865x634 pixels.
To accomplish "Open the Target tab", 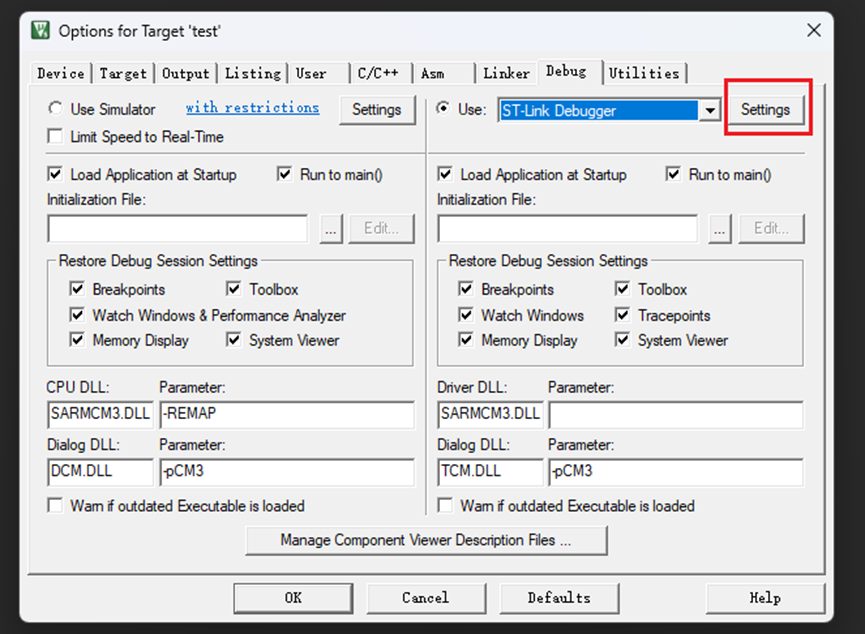I will [123, 73].
